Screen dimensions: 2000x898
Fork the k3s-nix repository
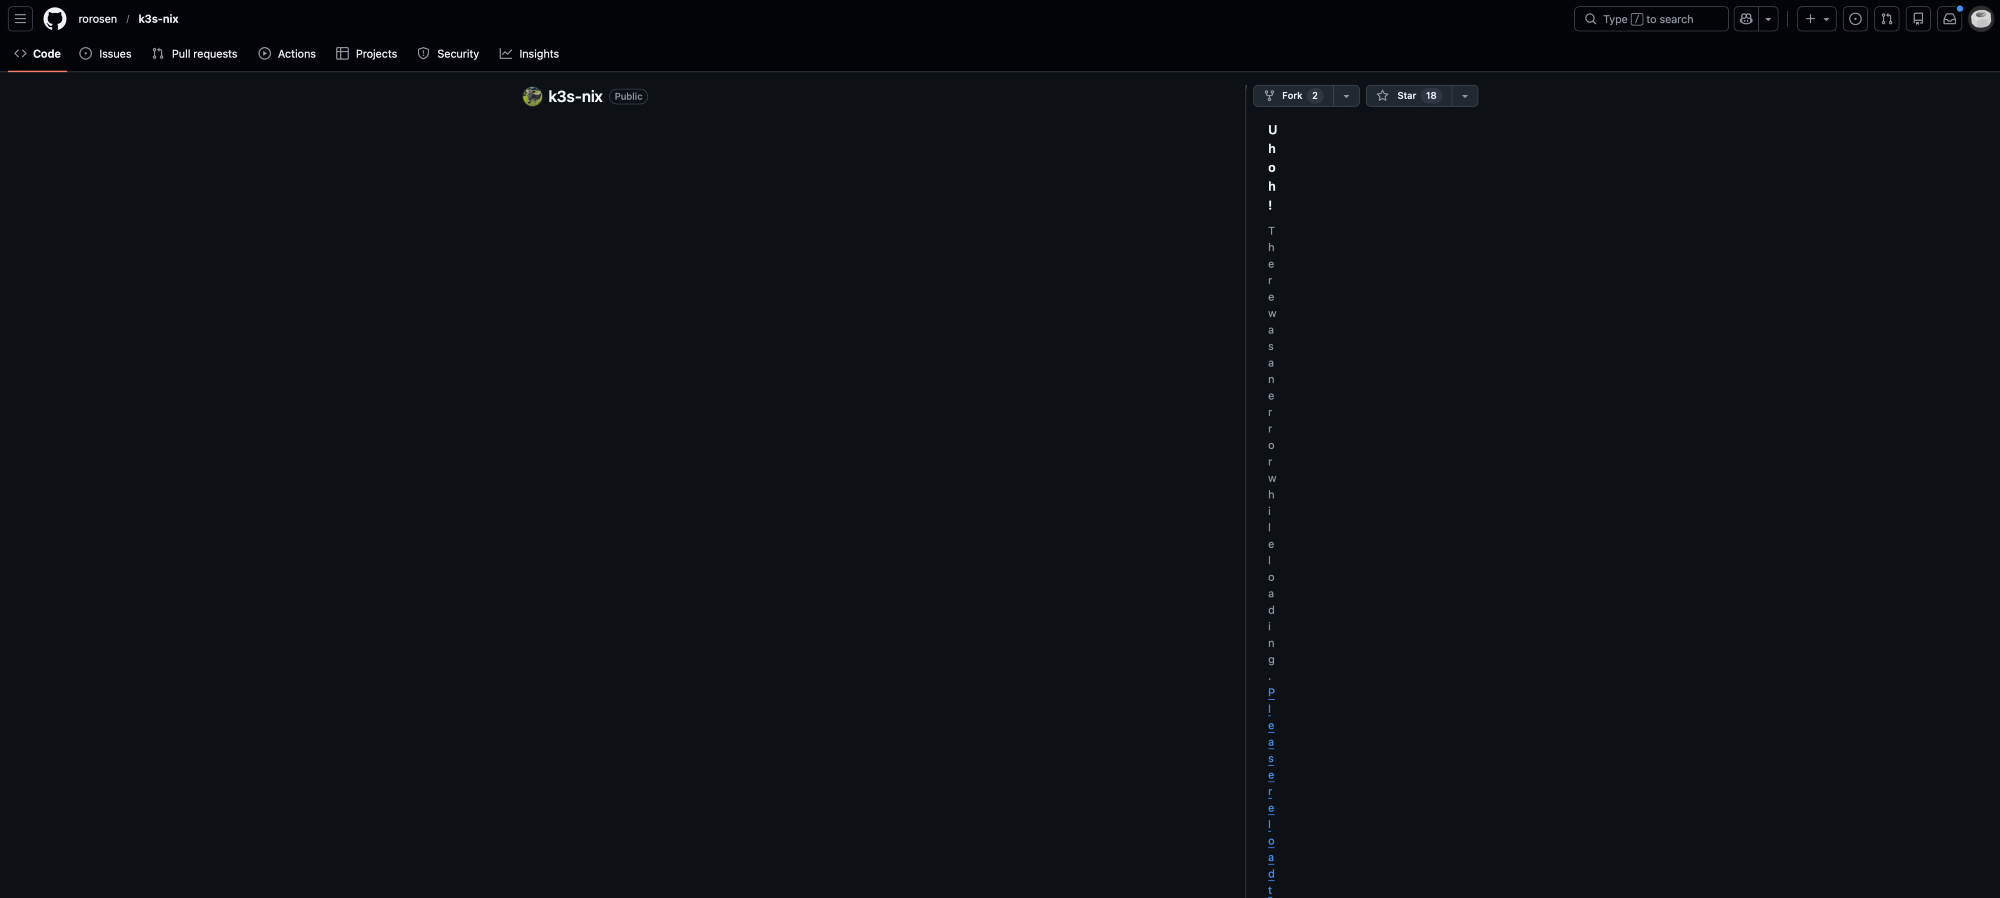pyautogui.click(x=1293, y=96)
